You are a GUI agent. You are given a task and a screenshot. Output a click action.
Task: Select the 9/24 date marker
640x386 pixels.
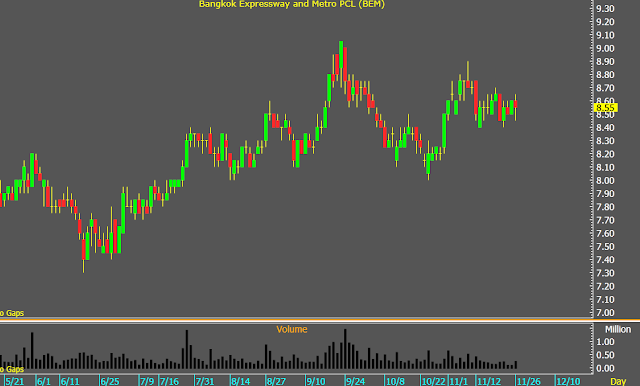click(356, 382)
